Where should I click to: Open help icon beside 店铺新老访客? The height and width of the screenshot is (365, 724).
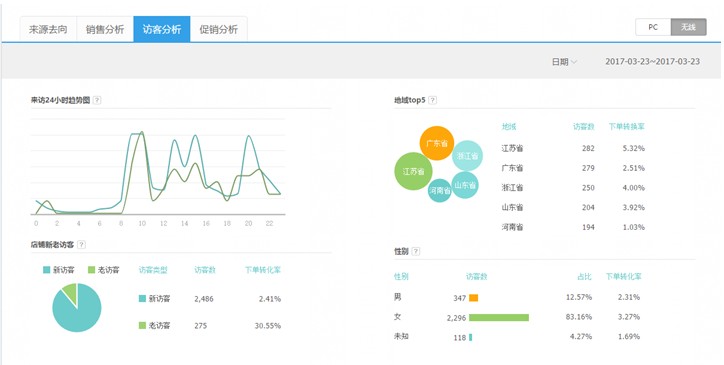click(81, 244)
